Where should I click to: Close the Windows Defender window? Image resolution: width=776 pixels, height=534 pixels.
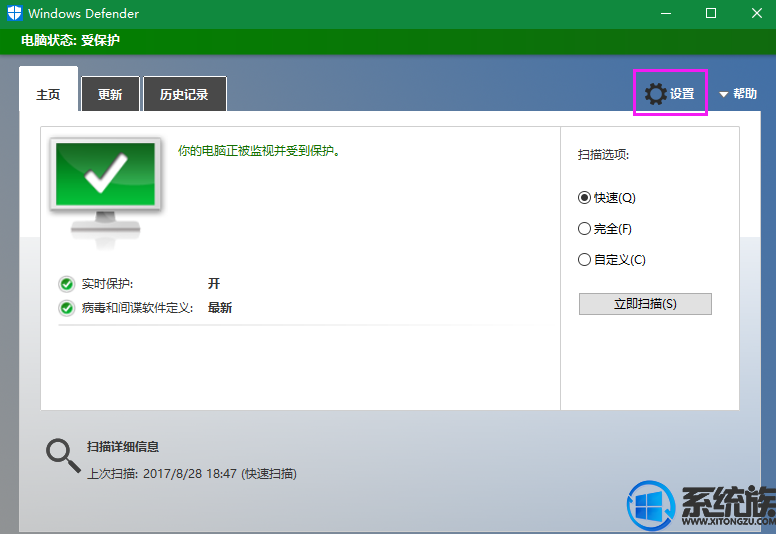[757, 13]
